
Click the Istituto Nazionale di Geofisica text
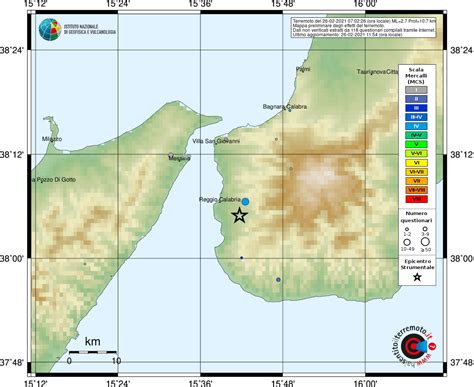[90, 29]
